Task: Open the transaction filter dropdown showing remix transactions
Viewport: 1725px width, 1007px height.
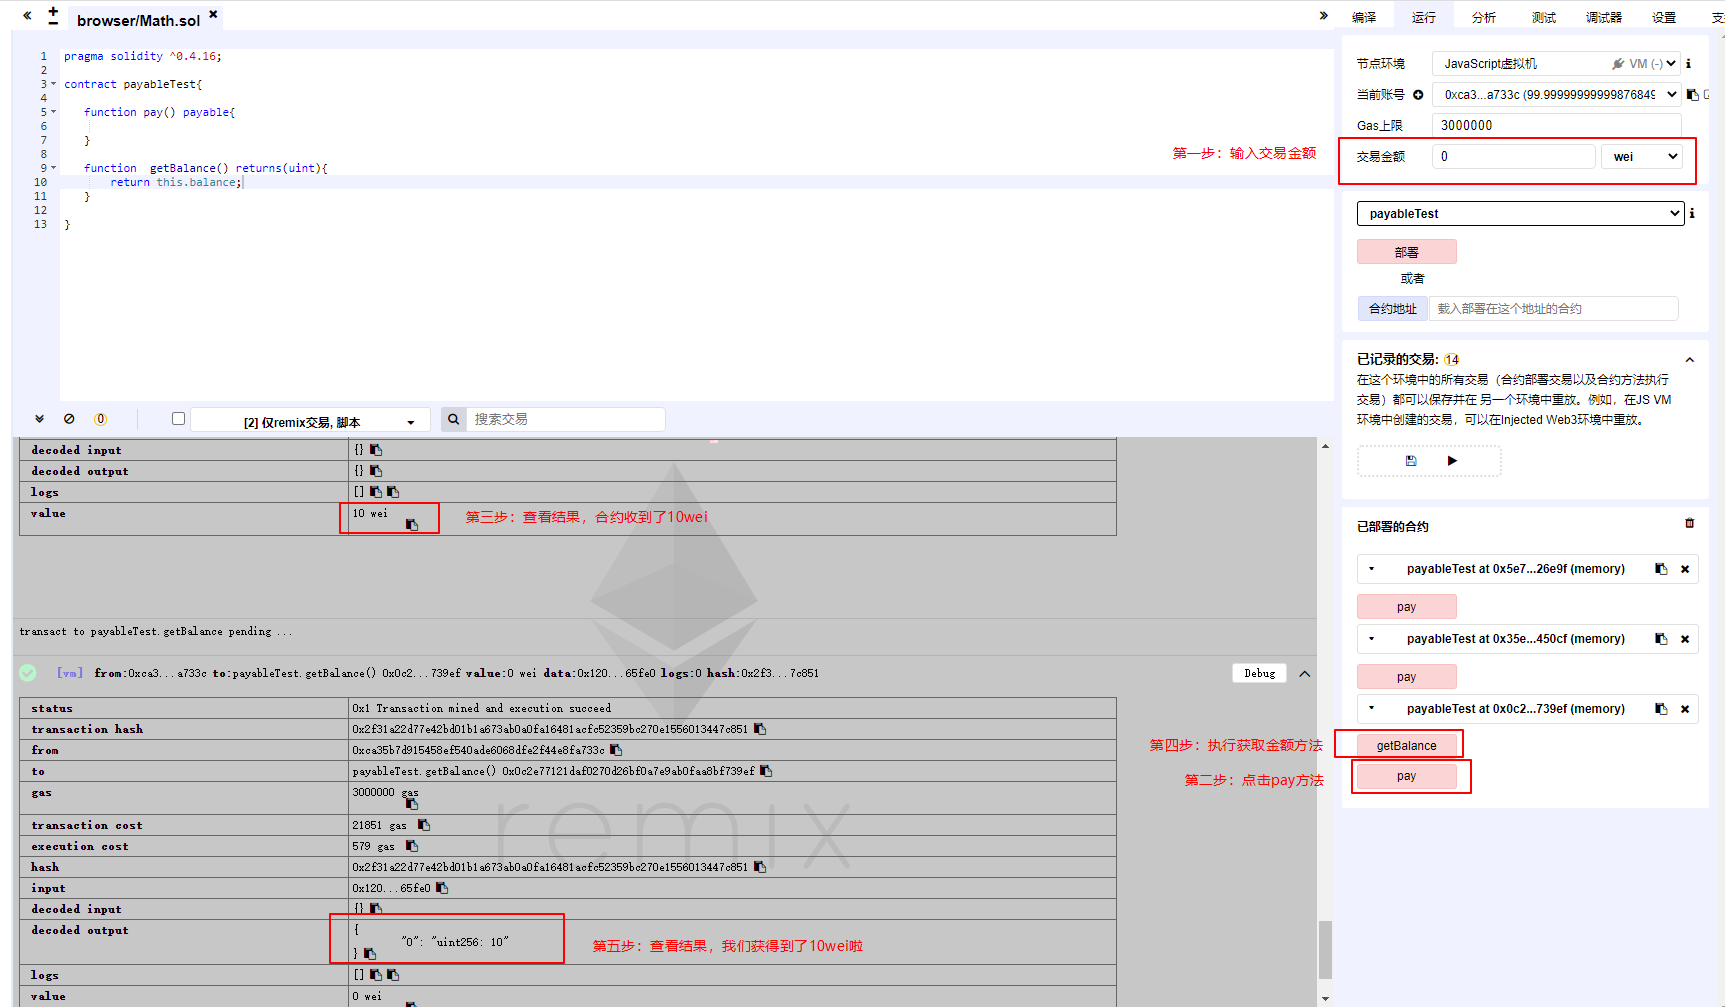Action: click(x=310, y=421)
